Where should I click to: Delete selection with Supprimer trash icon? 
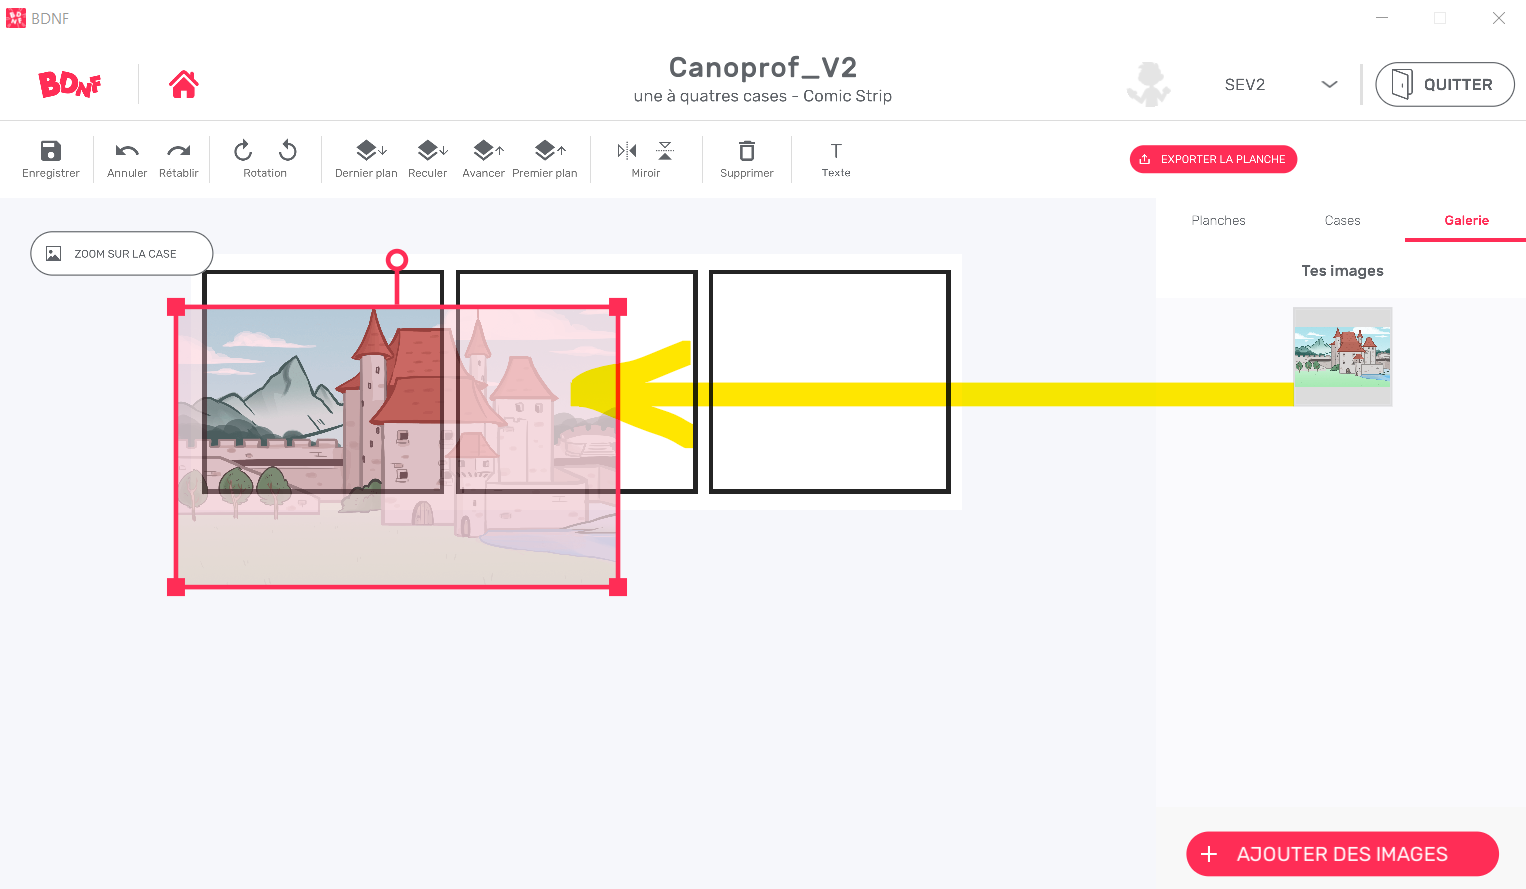[x=747, y=151]
